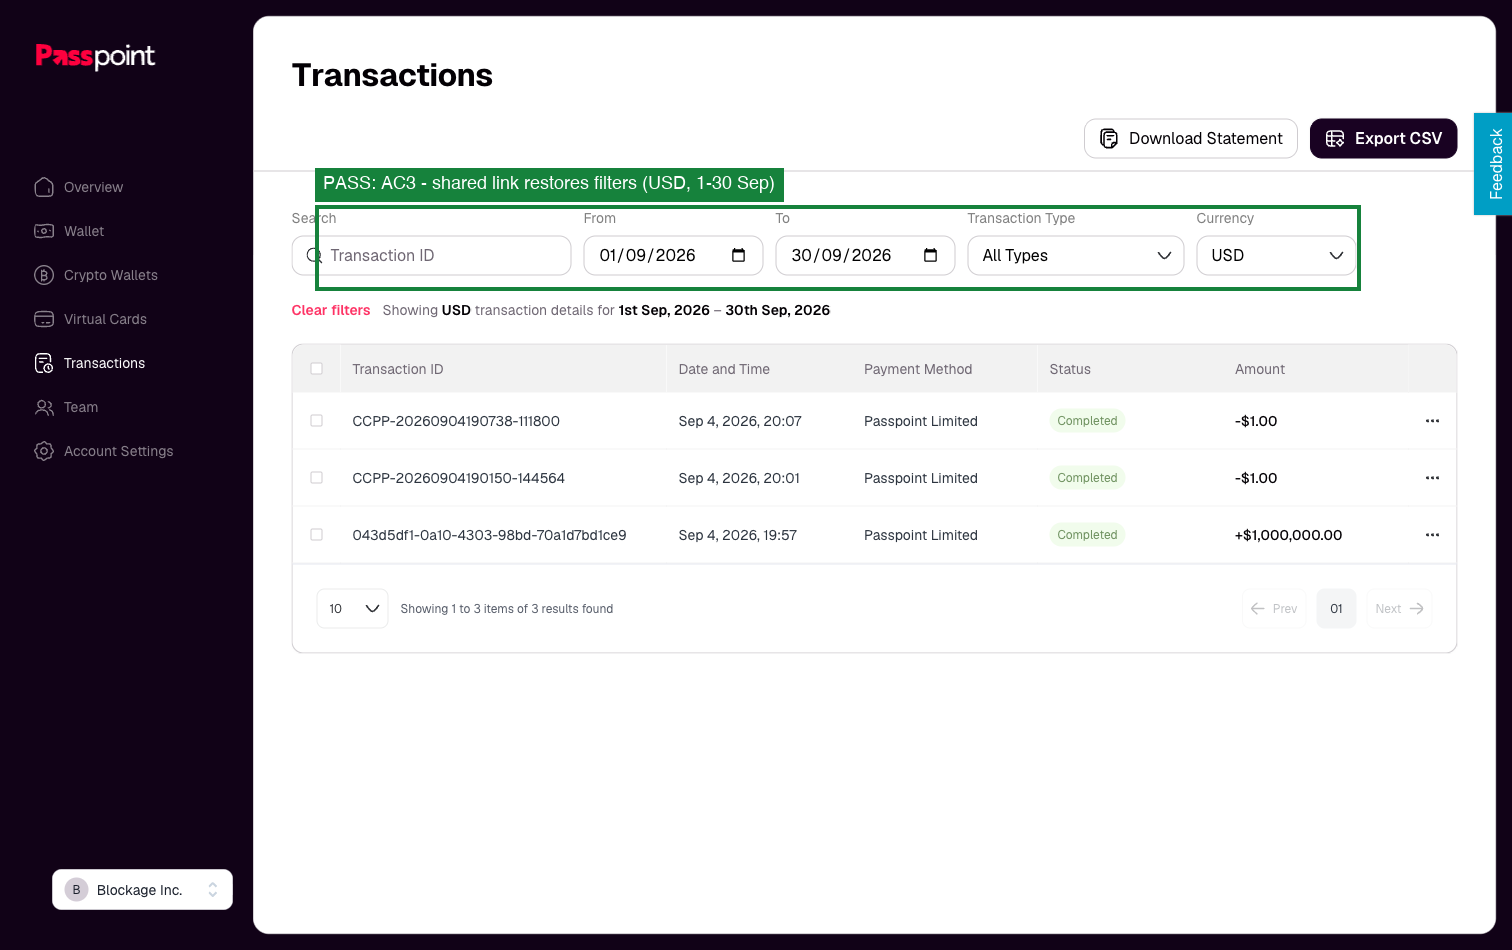
Task: Open the Currency USD dropdown
Action: click(1276, 255)
